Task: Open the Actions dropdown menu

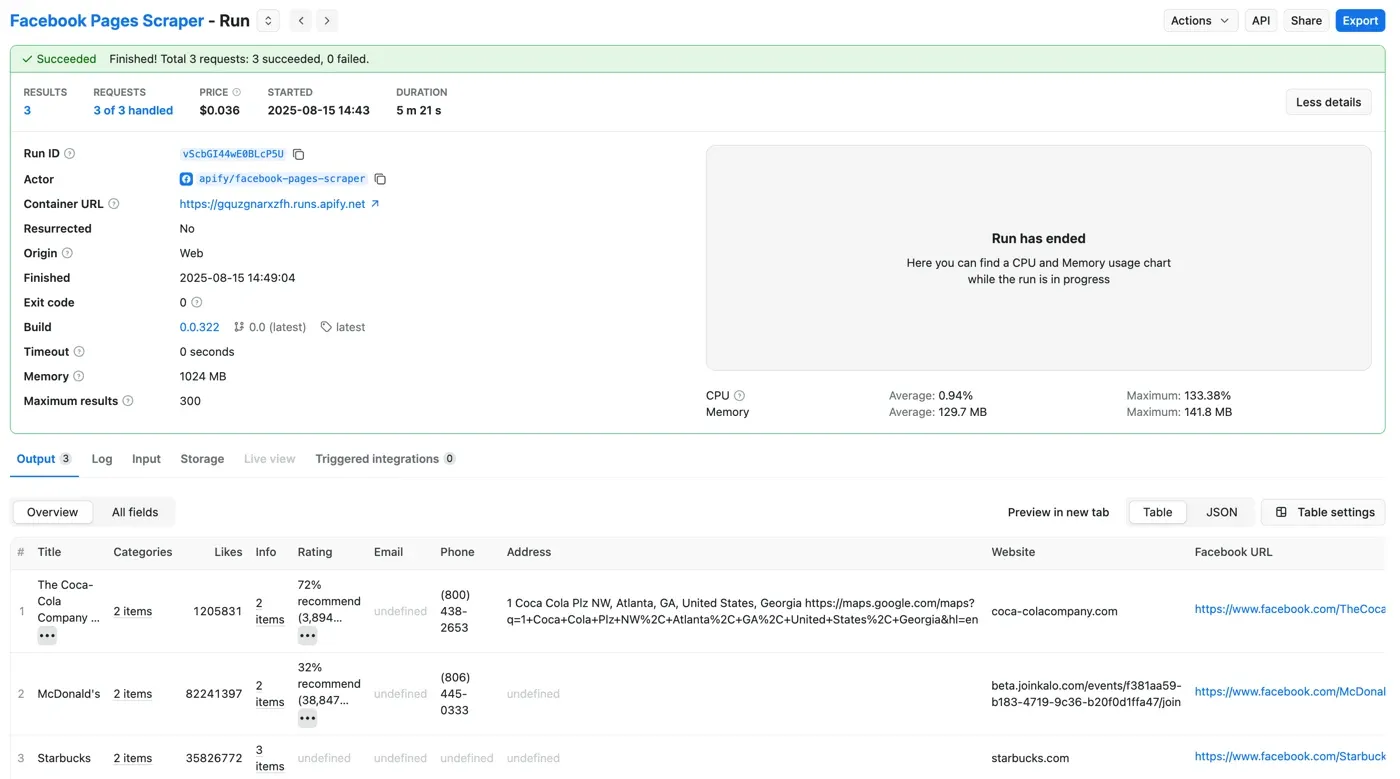Action: 1200,20
